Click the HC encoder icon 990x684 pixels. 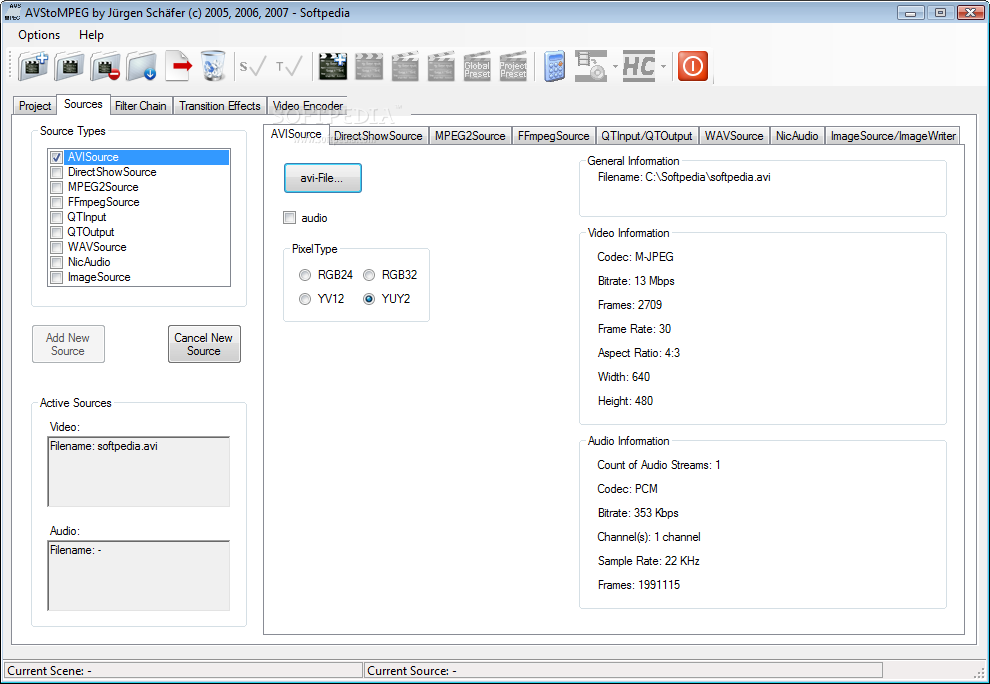pyautogui.click(x=638, y=66)
